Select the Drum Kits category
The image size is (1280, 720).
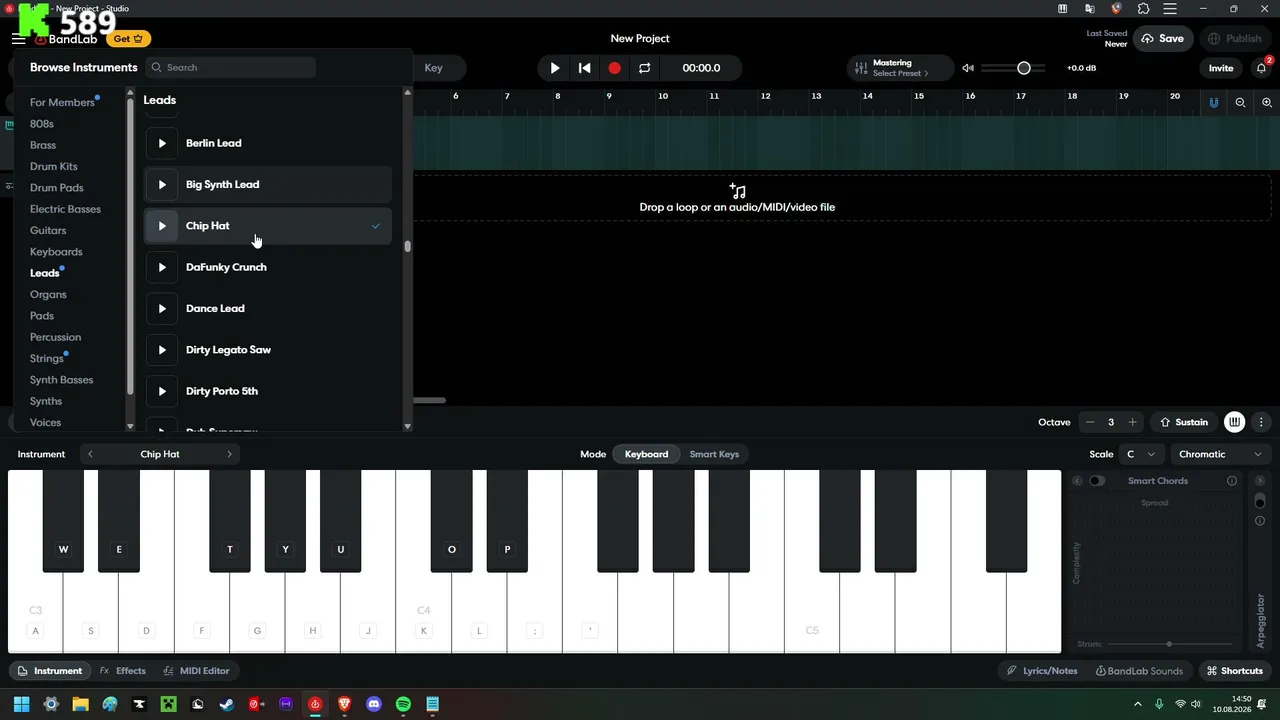54,167
